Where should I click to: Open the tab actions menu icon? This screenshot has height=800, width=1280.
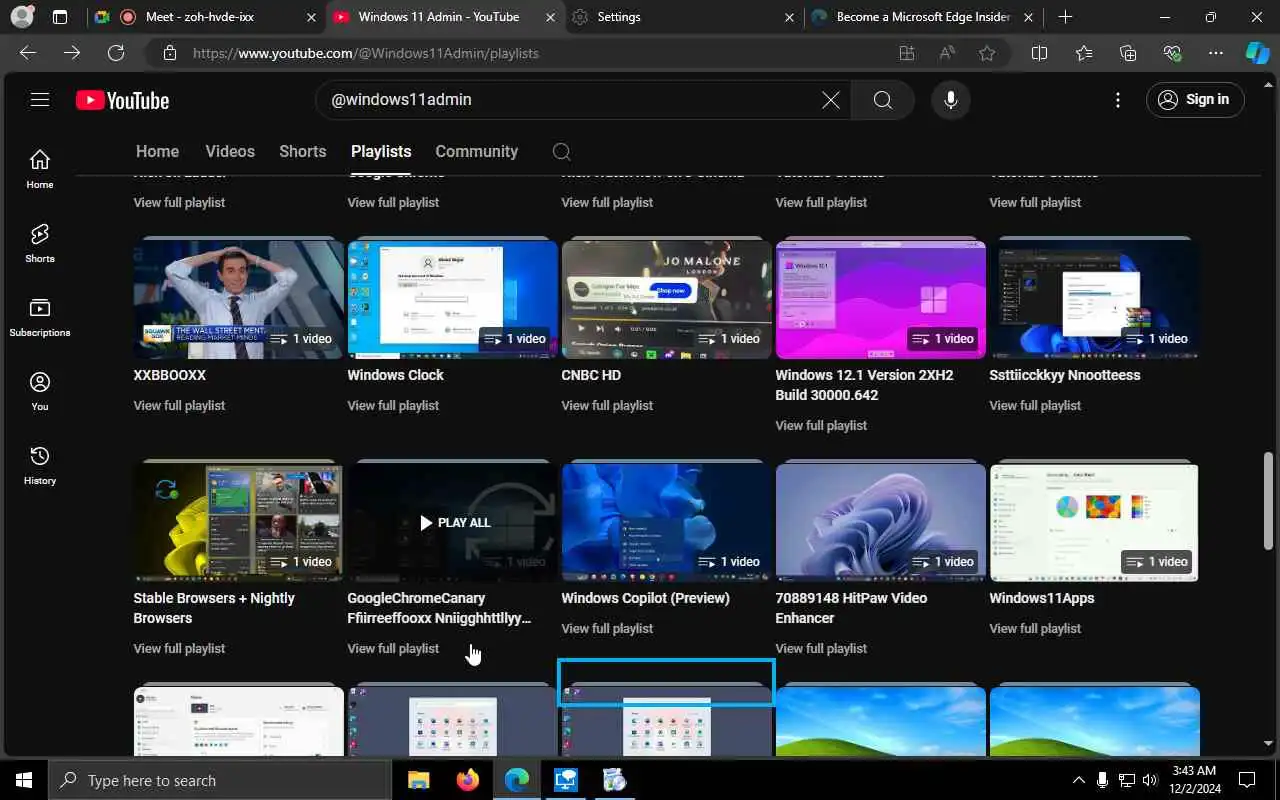(60, 17)
